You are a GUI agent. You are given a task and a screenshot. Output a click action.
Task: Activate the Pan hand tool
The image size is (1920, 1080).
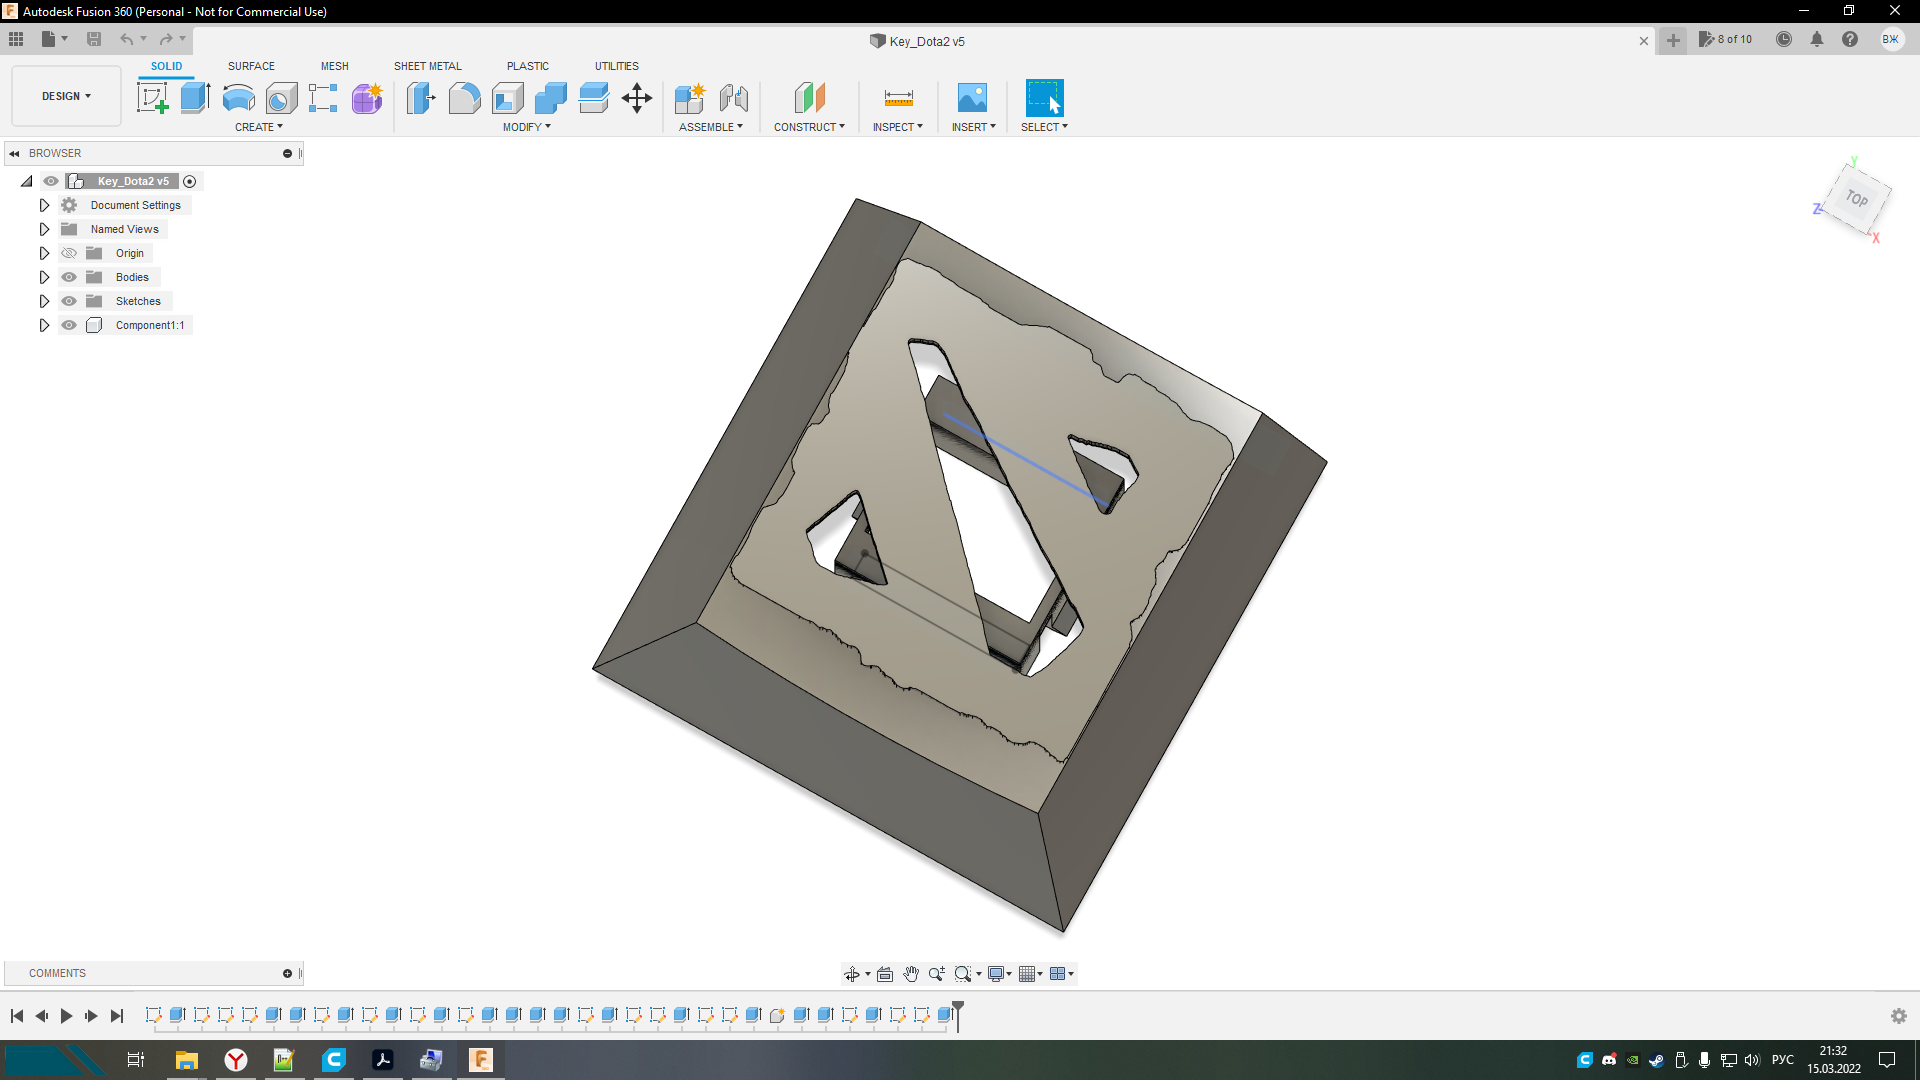tap(911, 974)
